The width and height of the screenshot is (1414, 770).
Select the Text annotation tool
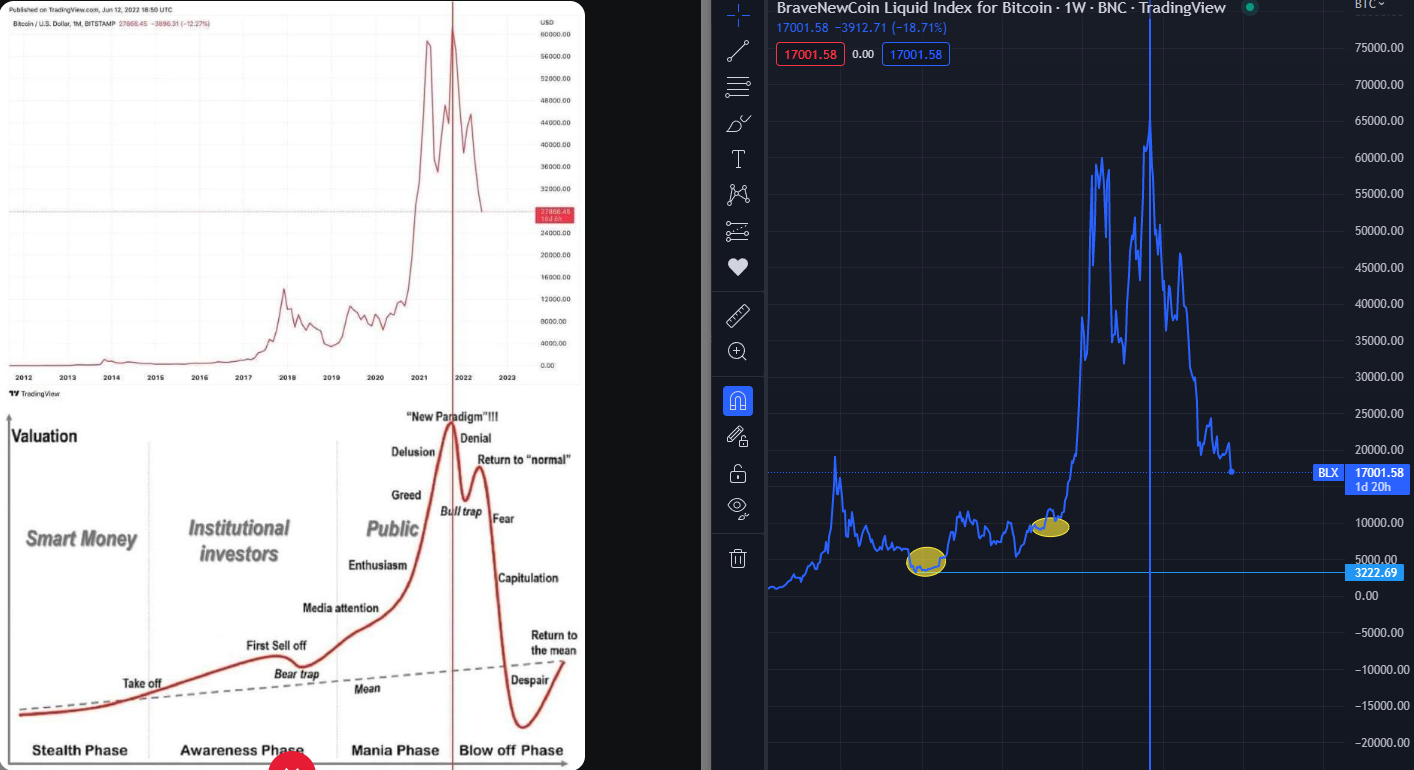[x=738, y=159]
